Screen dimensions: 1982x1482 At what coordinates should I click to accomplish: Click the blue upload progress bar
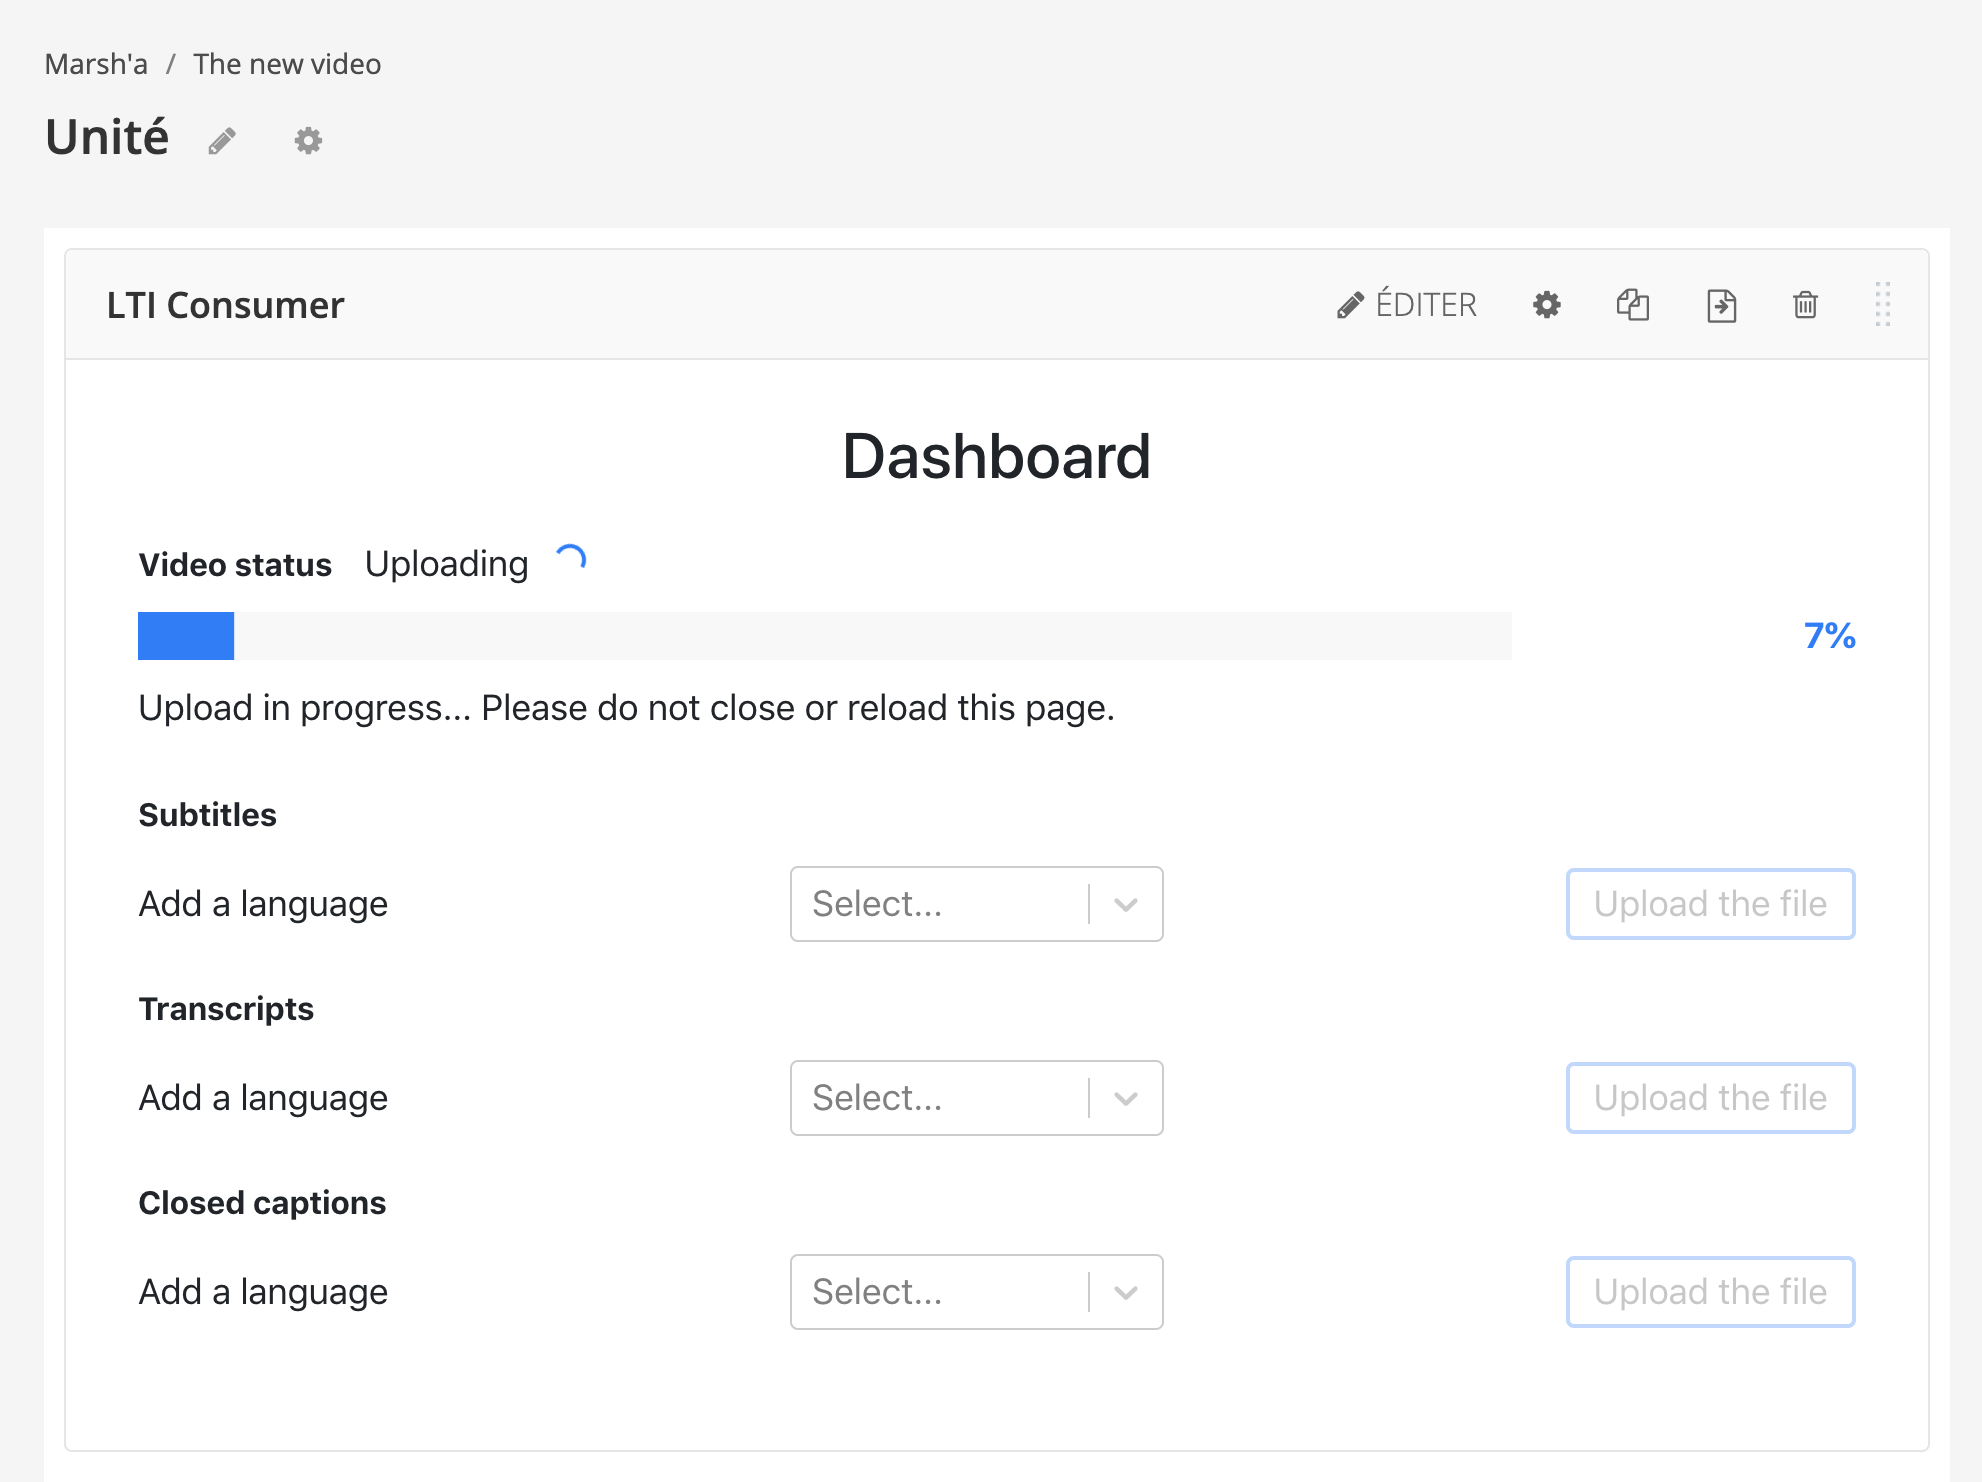point(186,636)
